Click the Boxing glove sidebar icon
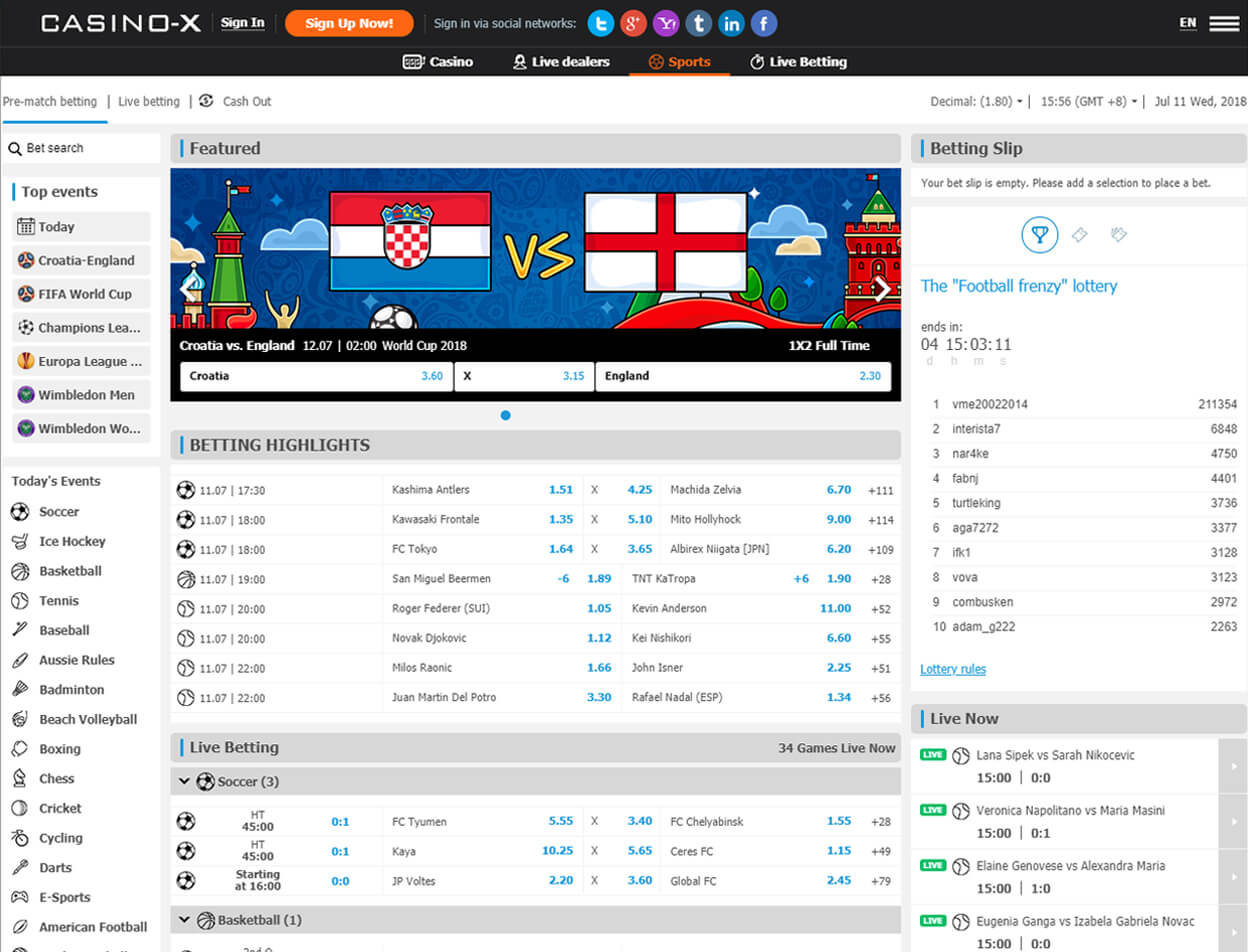This screenshot has height=952, width=1248. (x=20, y=749)
